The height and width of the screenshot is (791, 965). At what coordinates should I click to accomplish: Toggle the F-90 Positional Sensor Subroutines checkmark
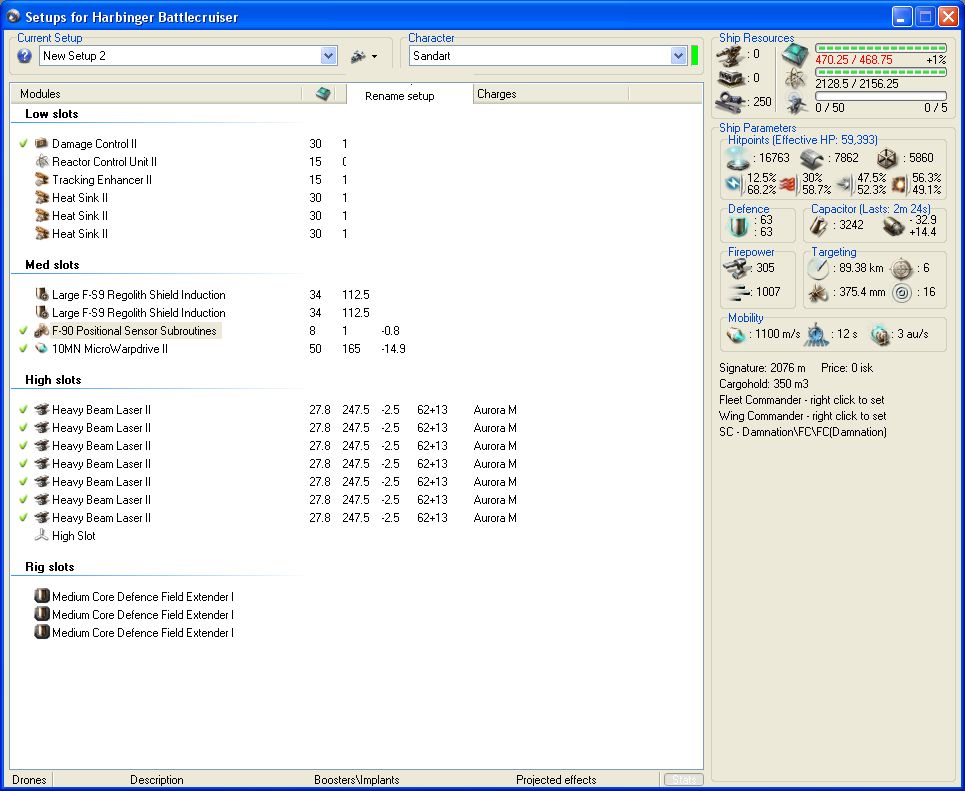[x=23, y=331]
